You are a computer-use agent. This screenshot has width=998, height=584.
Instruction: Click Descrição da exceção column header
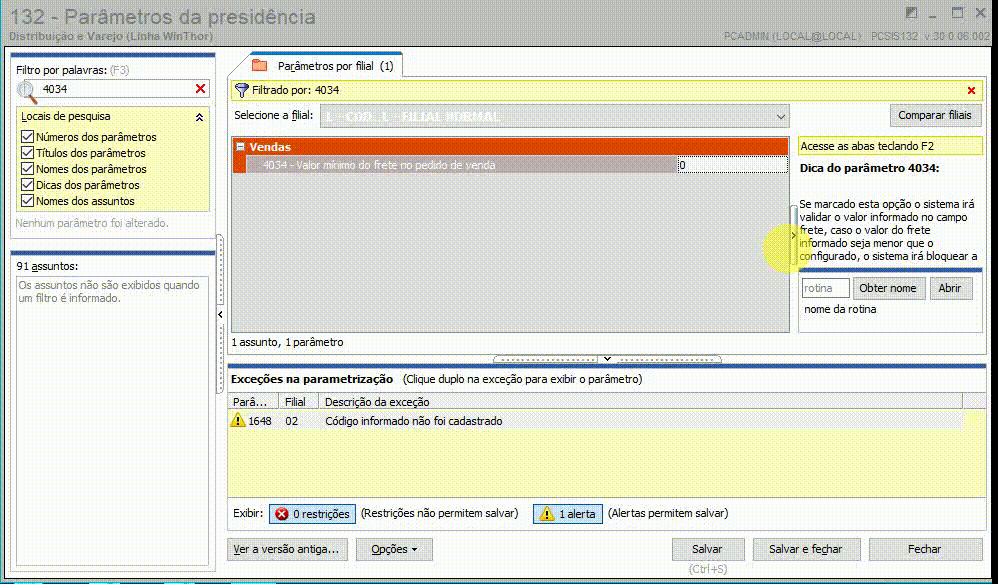[640, 401]
